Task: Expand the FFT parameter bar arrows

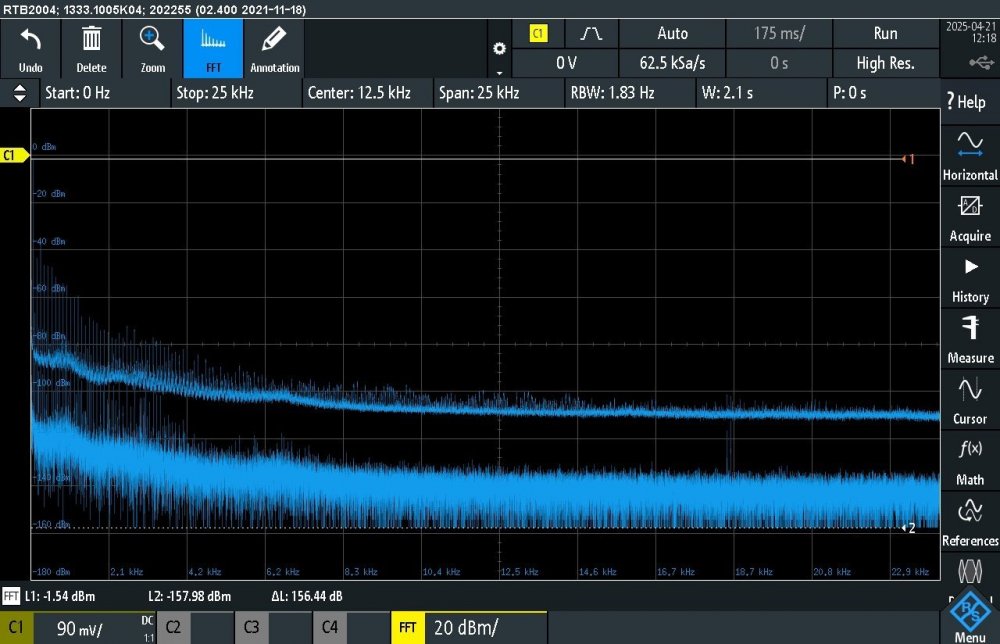Action: pos(19,93)
